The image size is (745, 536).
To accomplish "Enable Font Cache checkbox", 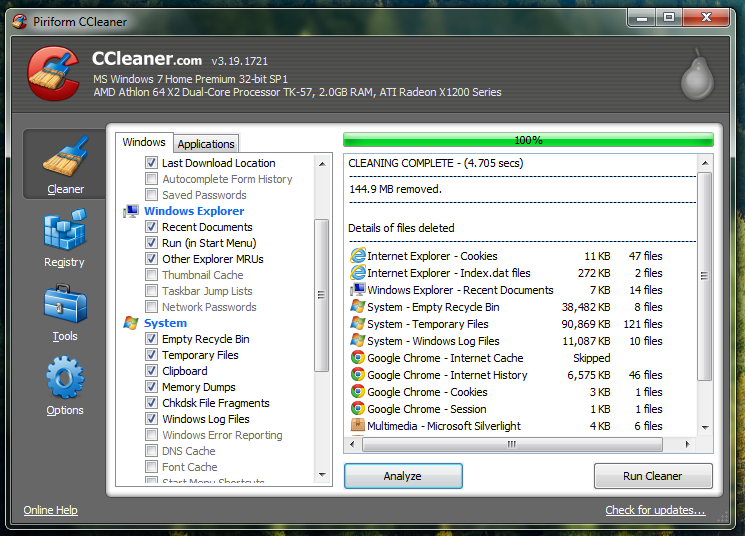I will point(151,467).
